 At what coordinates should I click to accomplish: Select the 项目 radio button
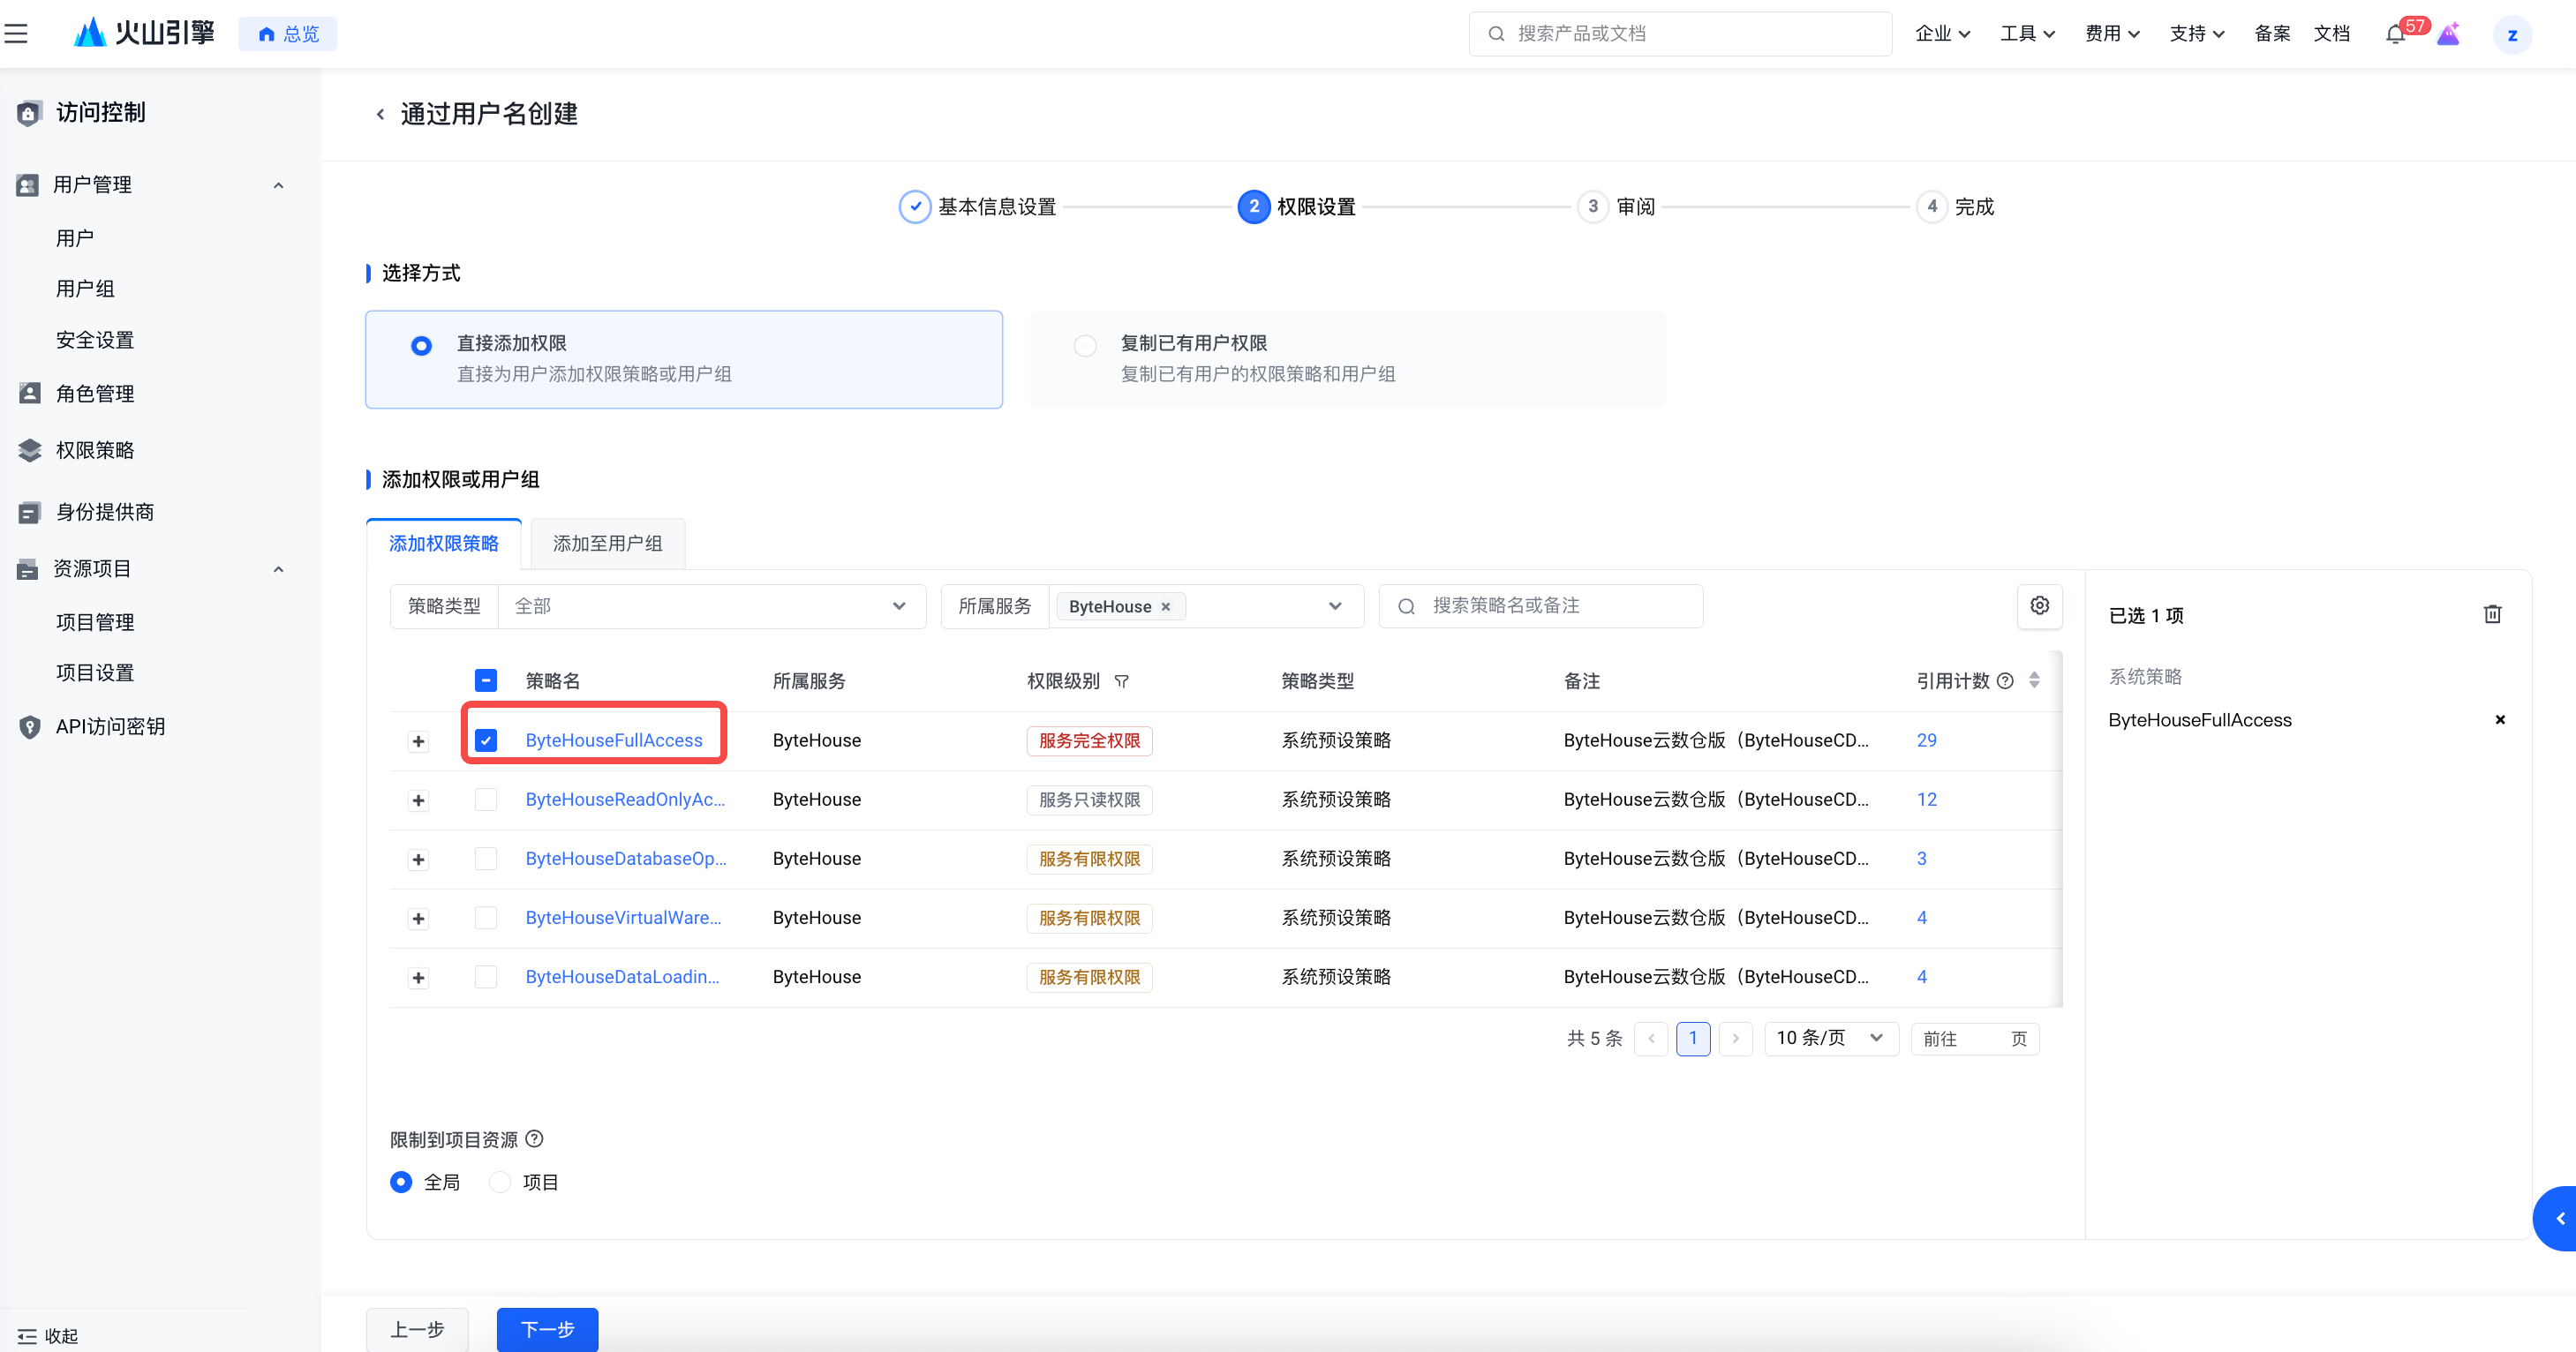tap(500, 1182)
